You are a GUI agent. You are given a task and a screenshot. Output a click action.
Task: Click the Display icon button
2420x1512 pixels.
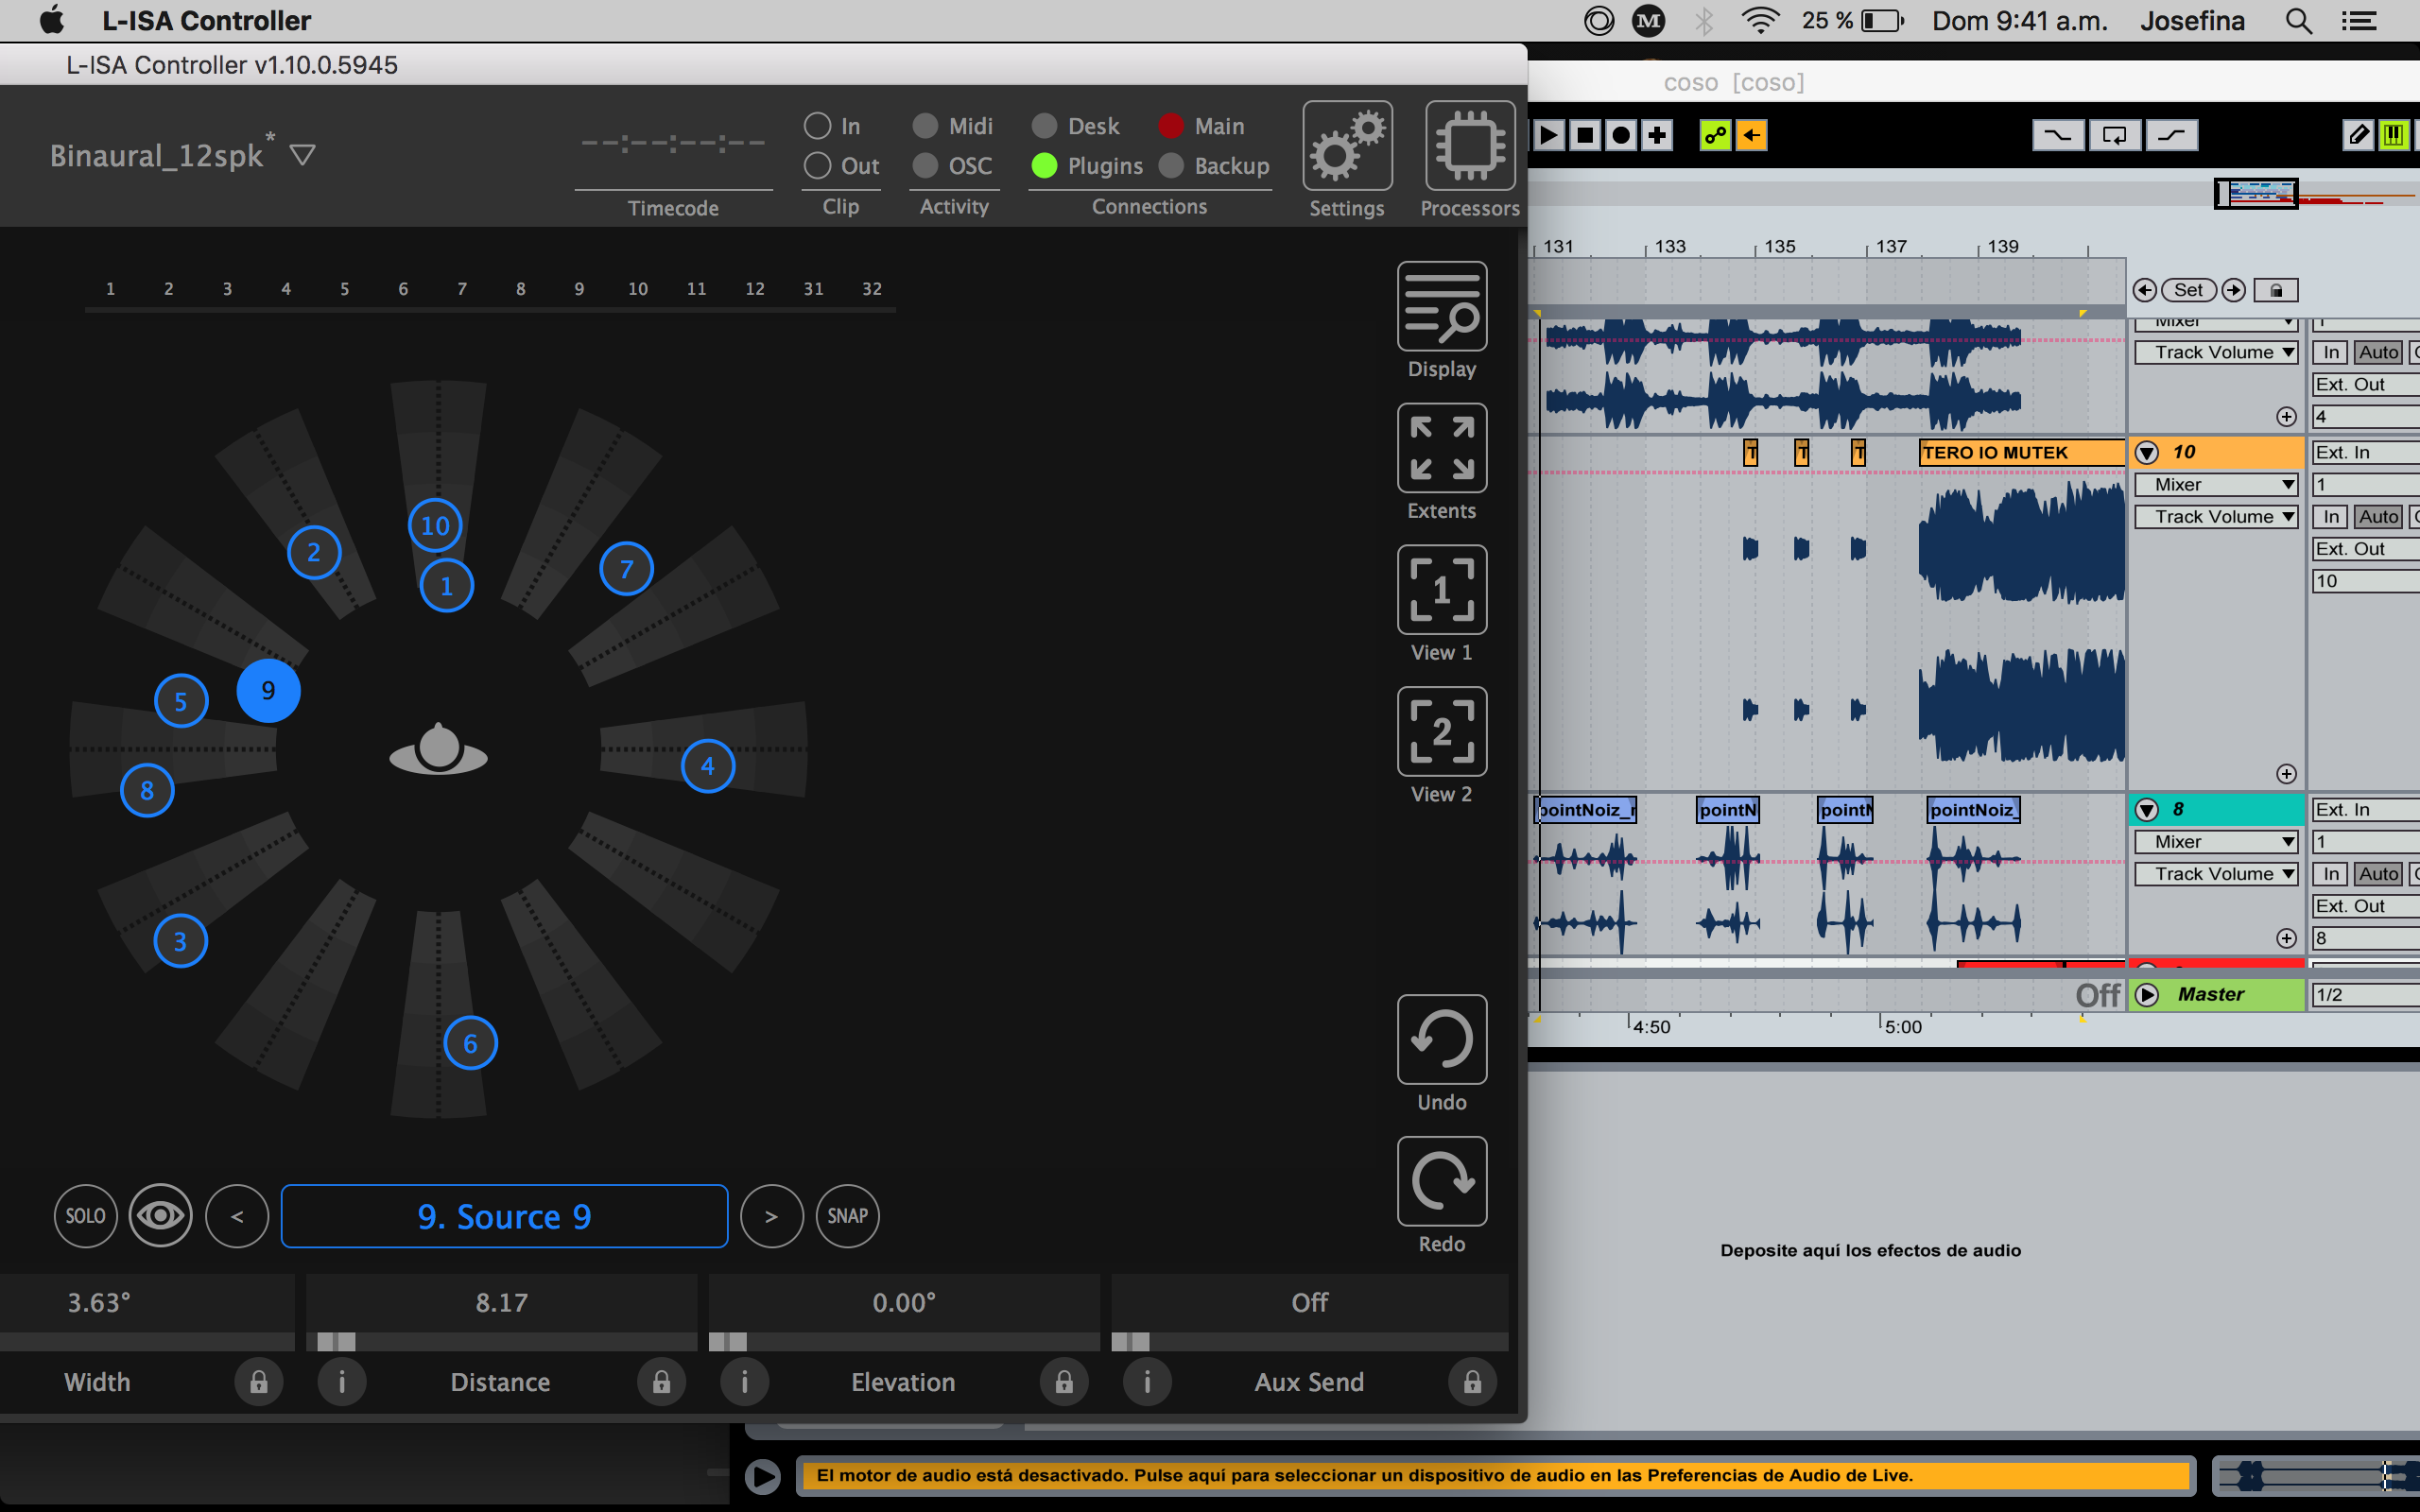(1441, 307)
